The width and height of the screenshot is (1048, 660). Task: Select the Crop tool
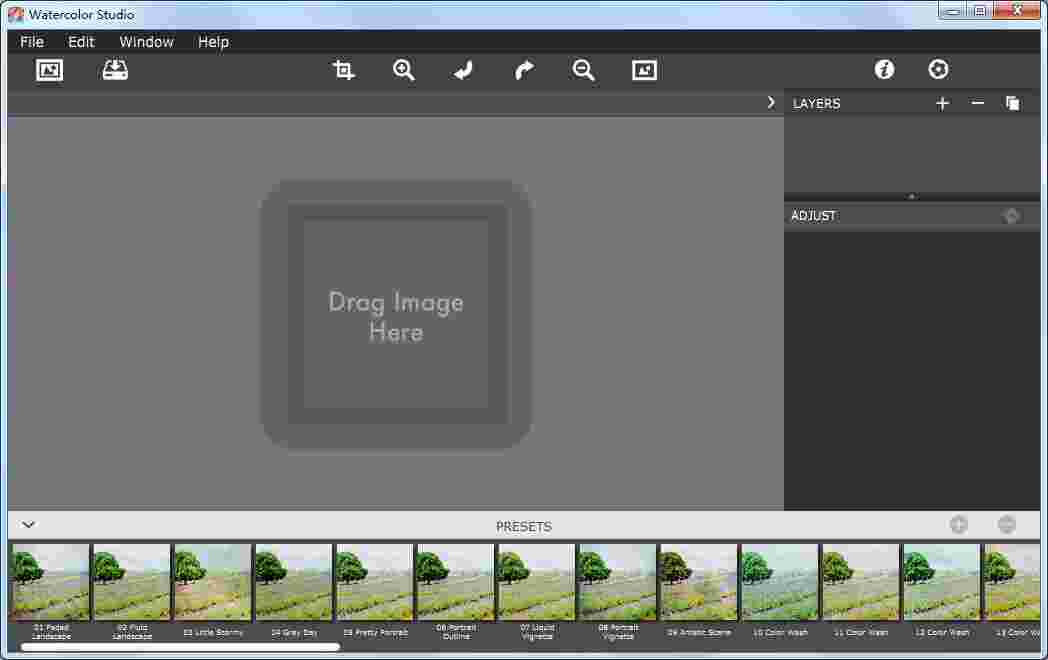[x=342, y=69]
